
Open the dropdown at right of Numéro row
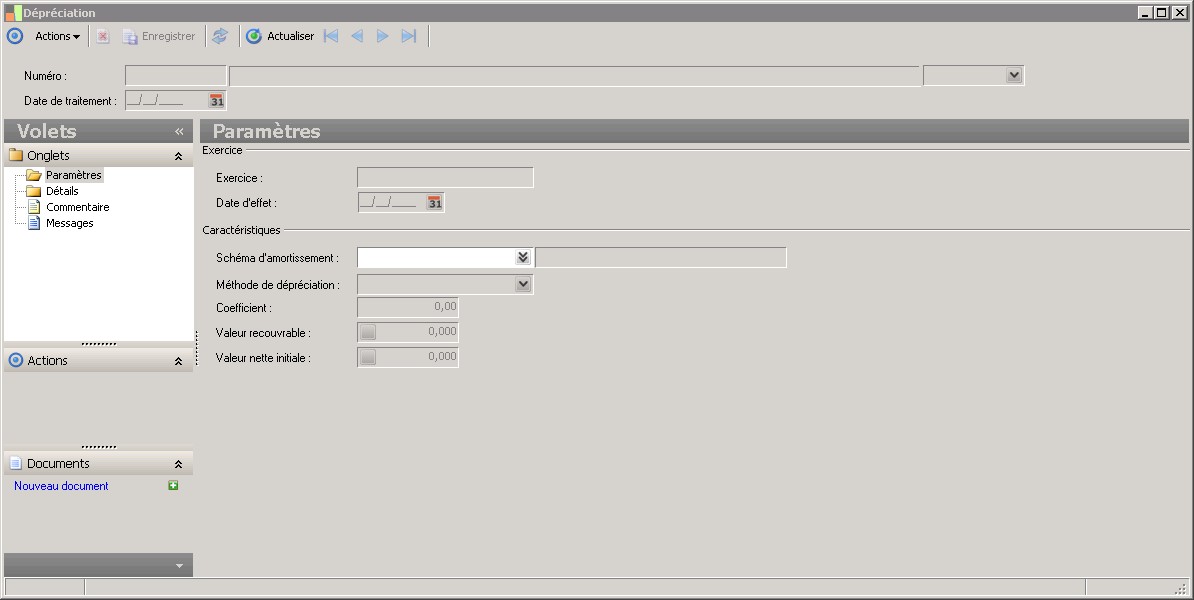click(1014, 75)
